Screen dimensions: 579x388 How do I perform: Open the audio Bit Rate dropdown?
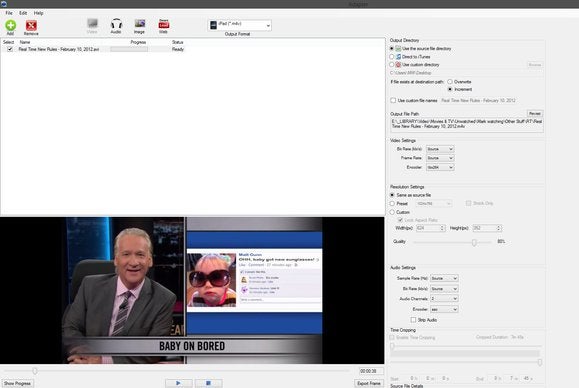[x=444, y=288]
